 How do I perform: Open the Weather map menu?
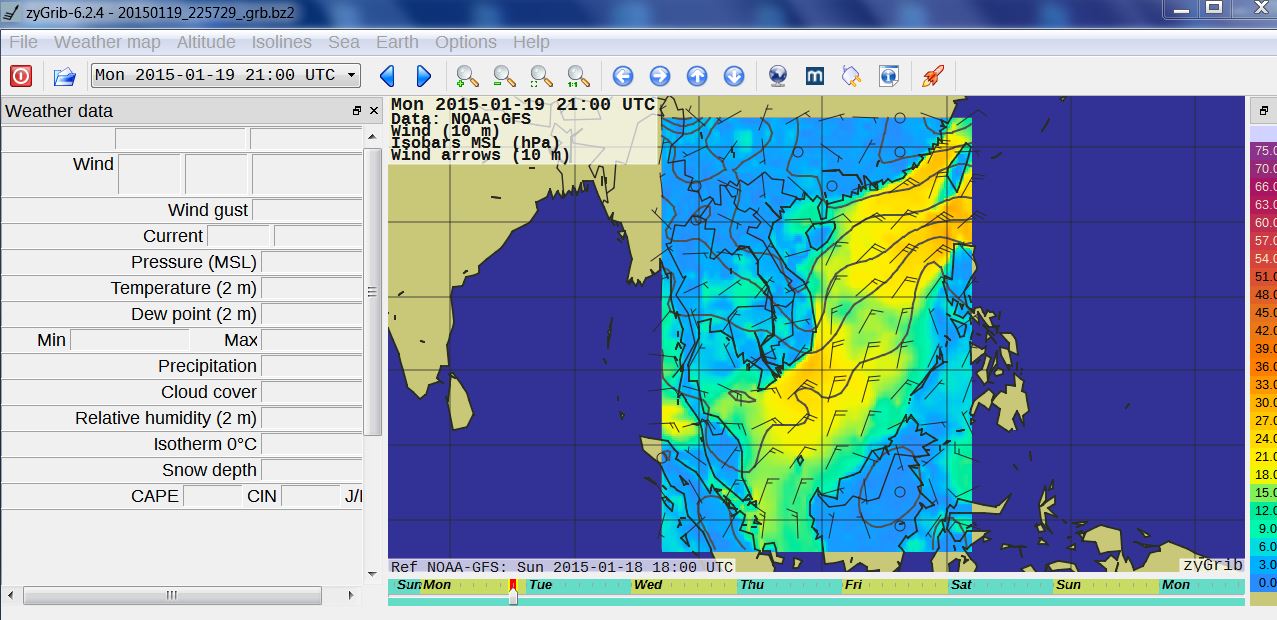107,42
